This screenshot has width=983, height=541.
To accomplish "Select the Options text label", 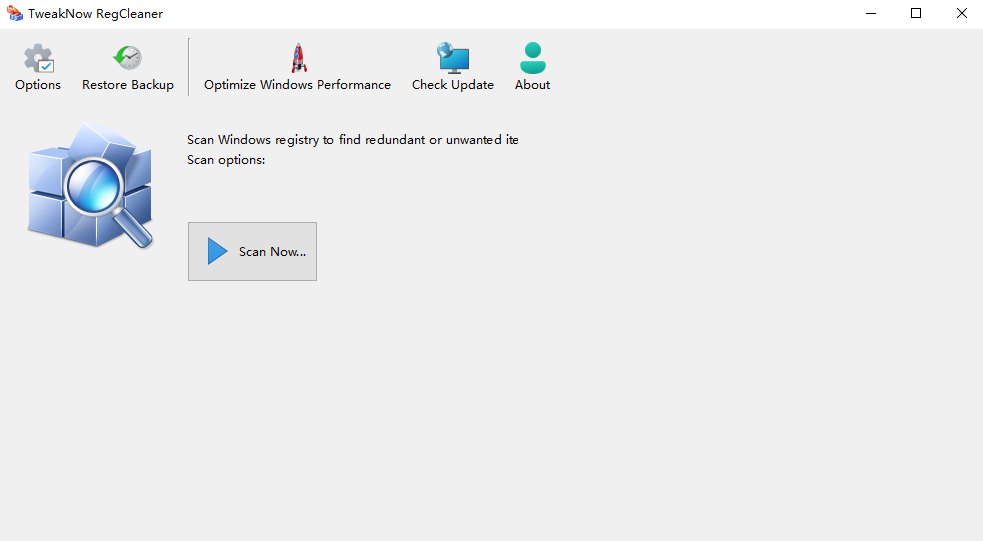I will [x=38, y=85].
